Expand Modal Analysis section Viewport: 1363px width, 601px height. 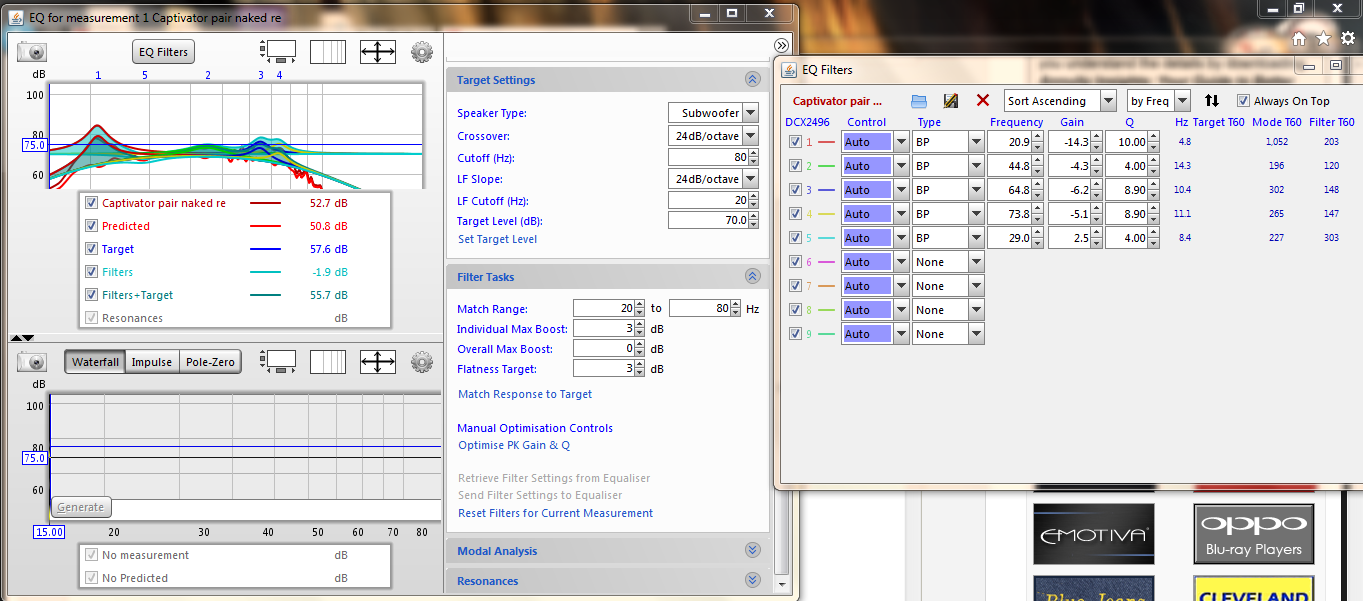point(753,551)
